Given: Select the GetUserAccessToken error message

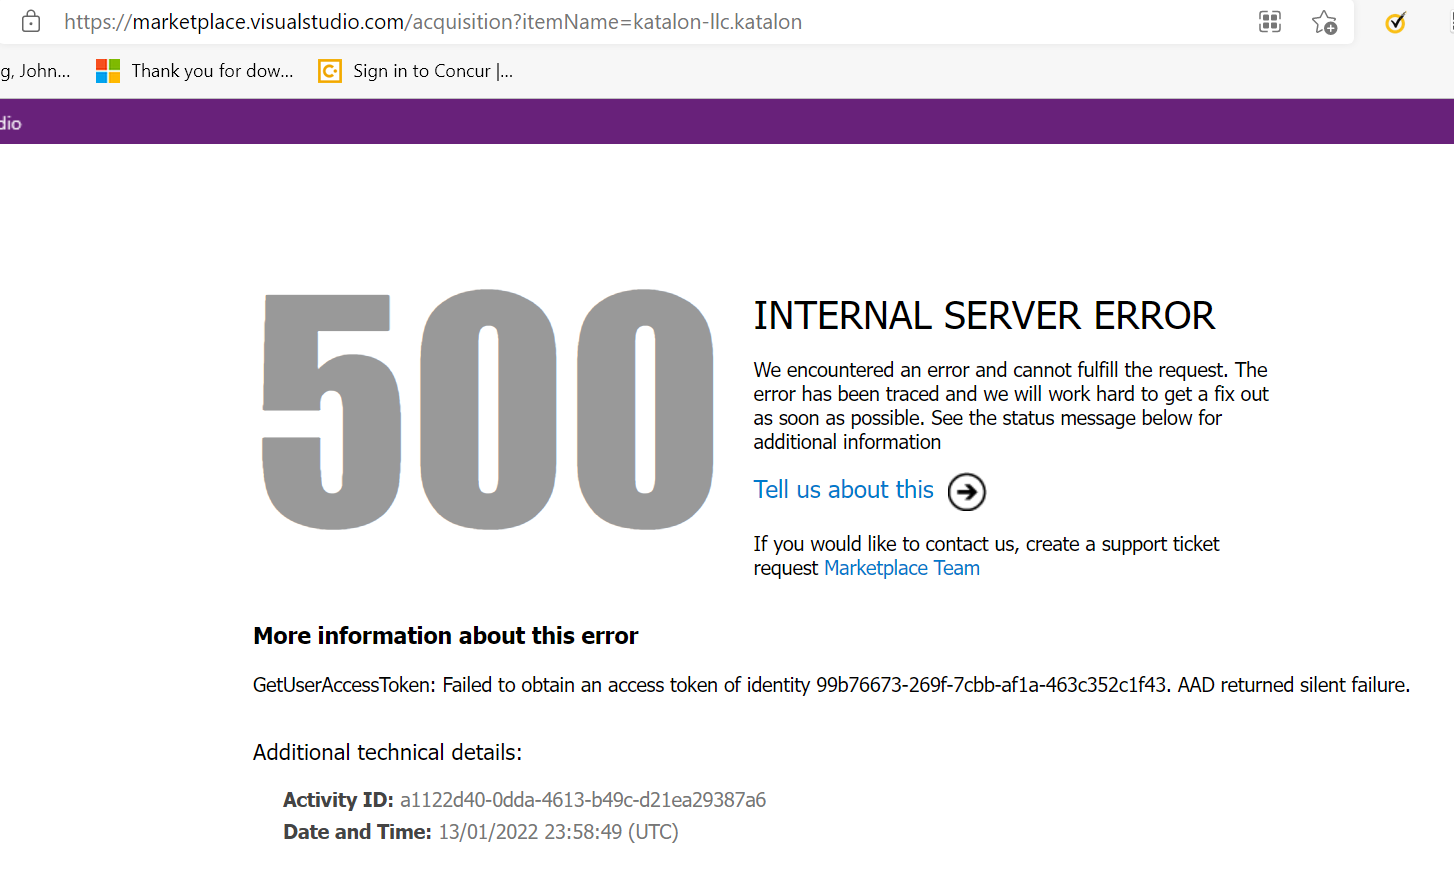Looking at the screenshot, I should pos(830,685).
